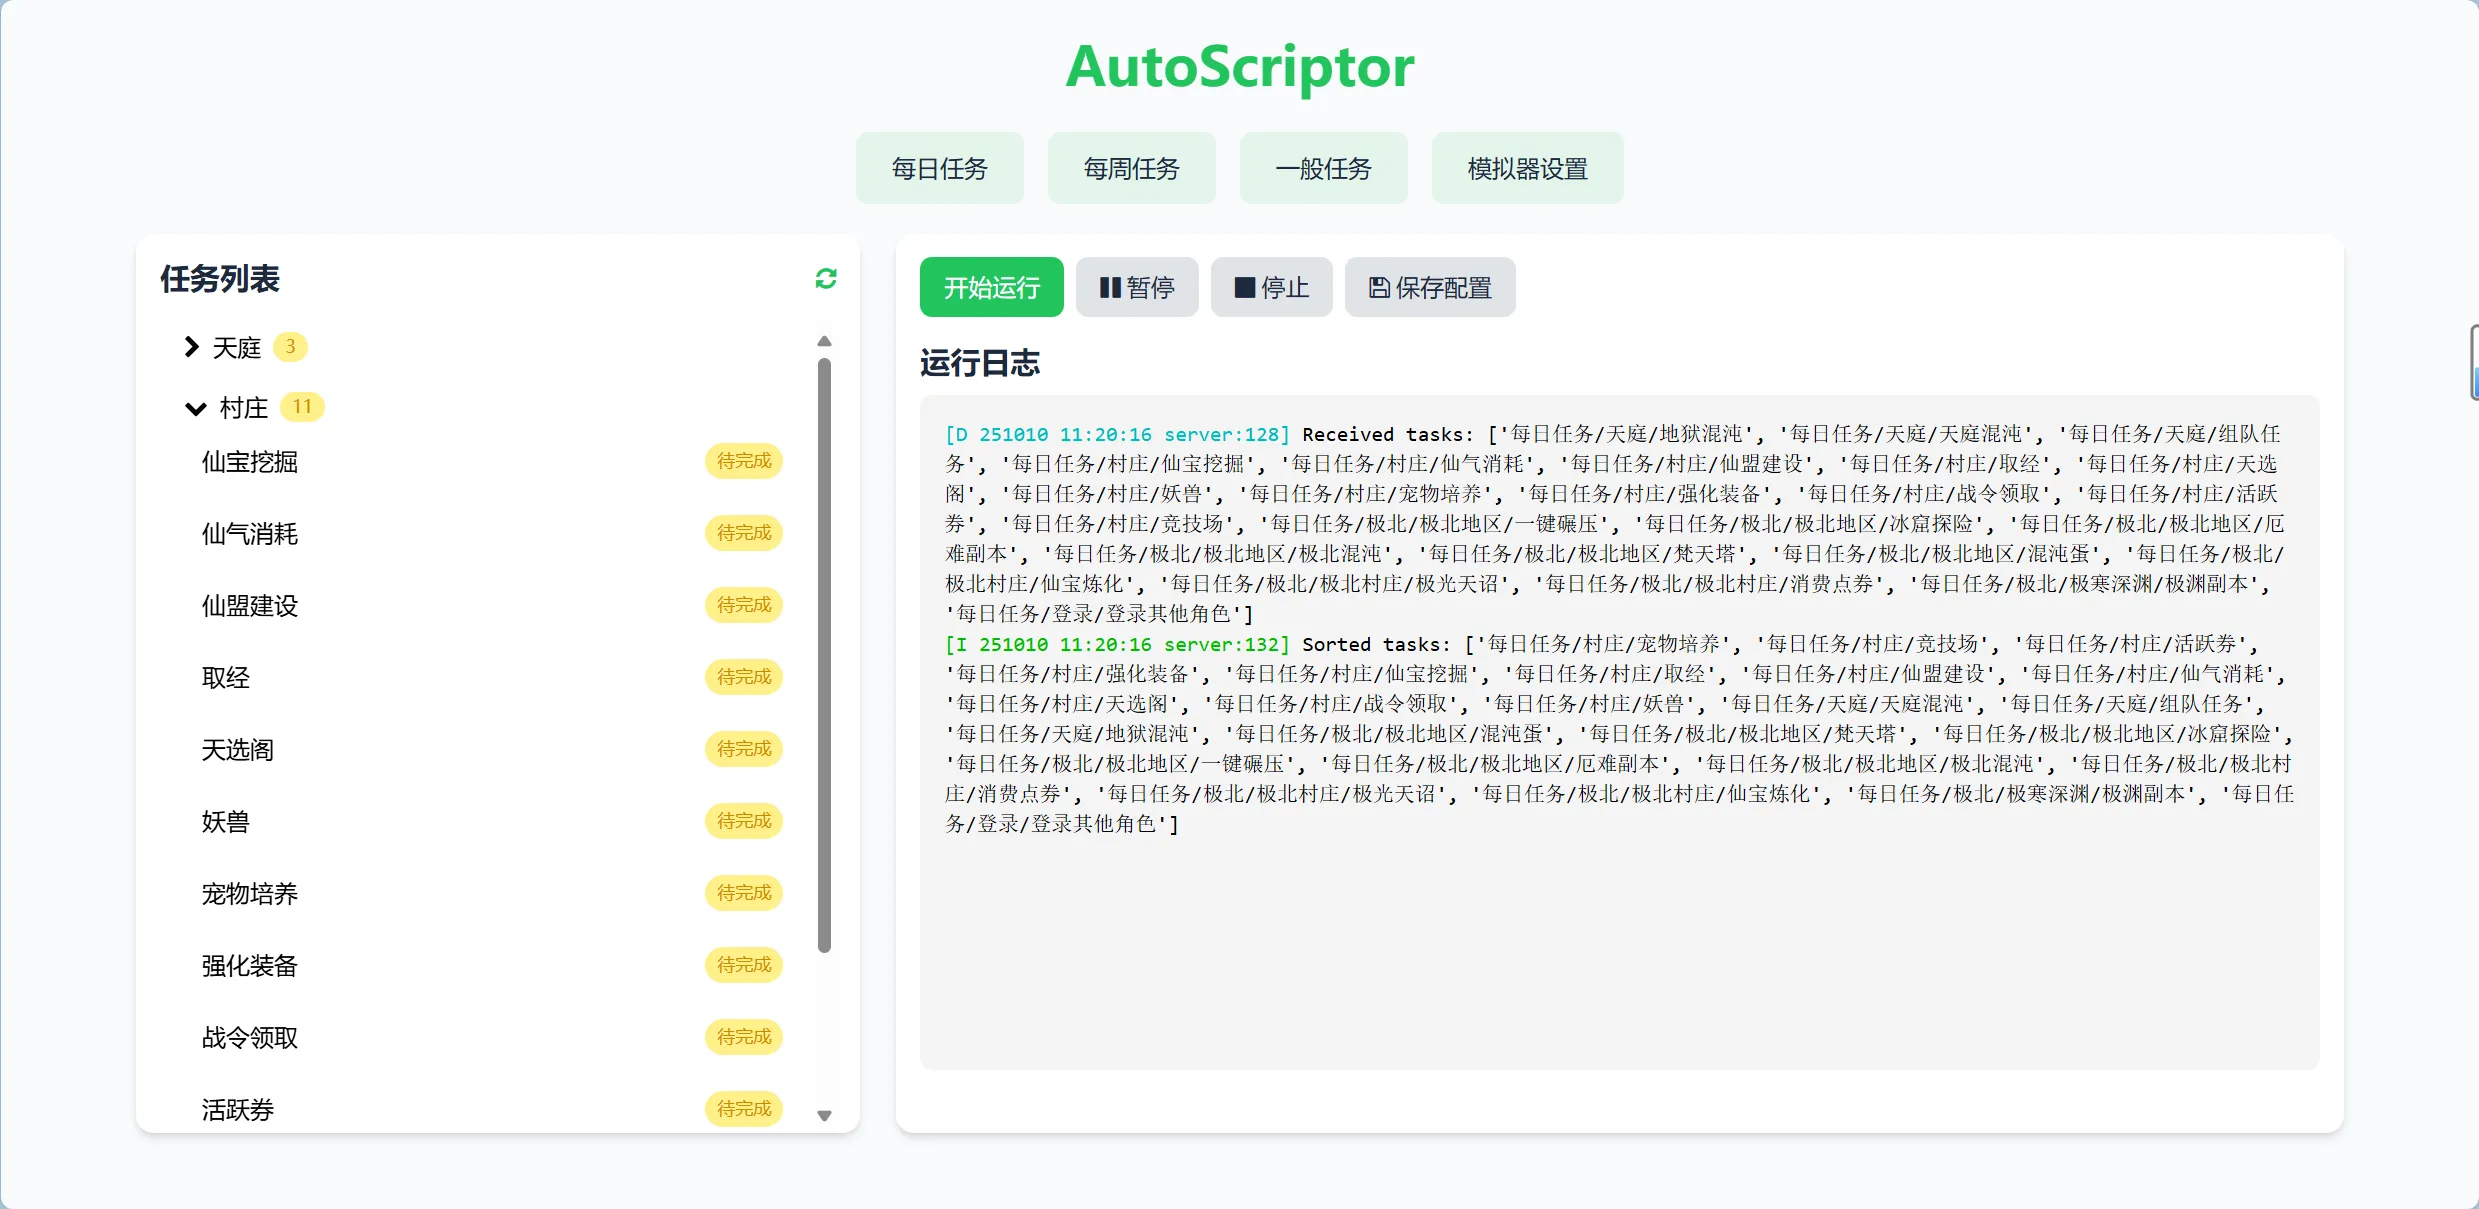Viewport: 2479px width, 1209px height.
Task: Click the 天庭 count badge 3
Action: (290, 347)
